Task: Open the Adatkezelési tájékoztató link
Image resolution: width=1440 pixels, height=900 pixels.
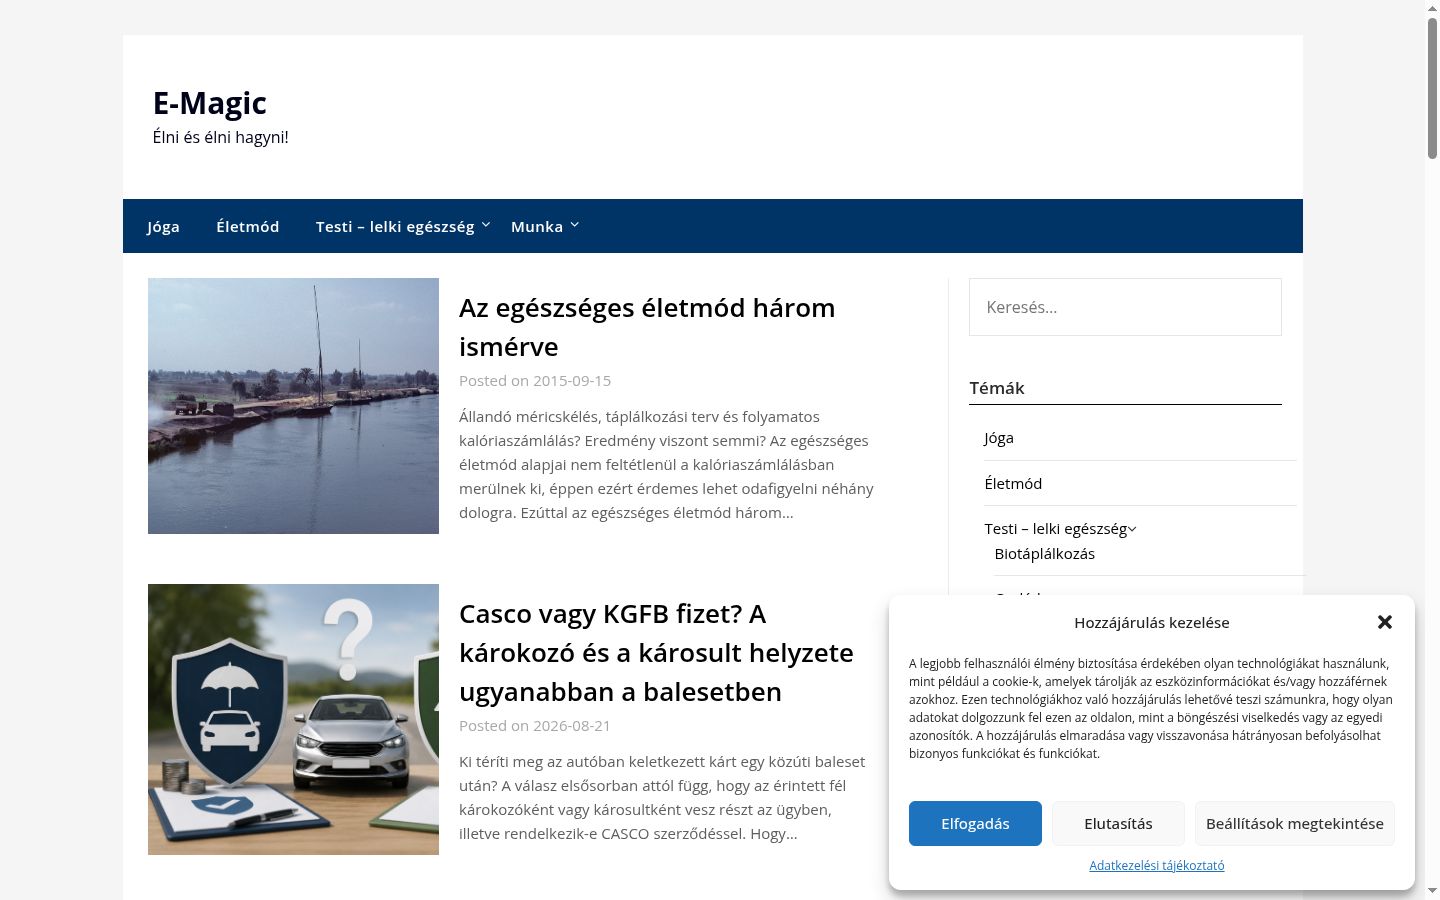Action: (1157, 866)
